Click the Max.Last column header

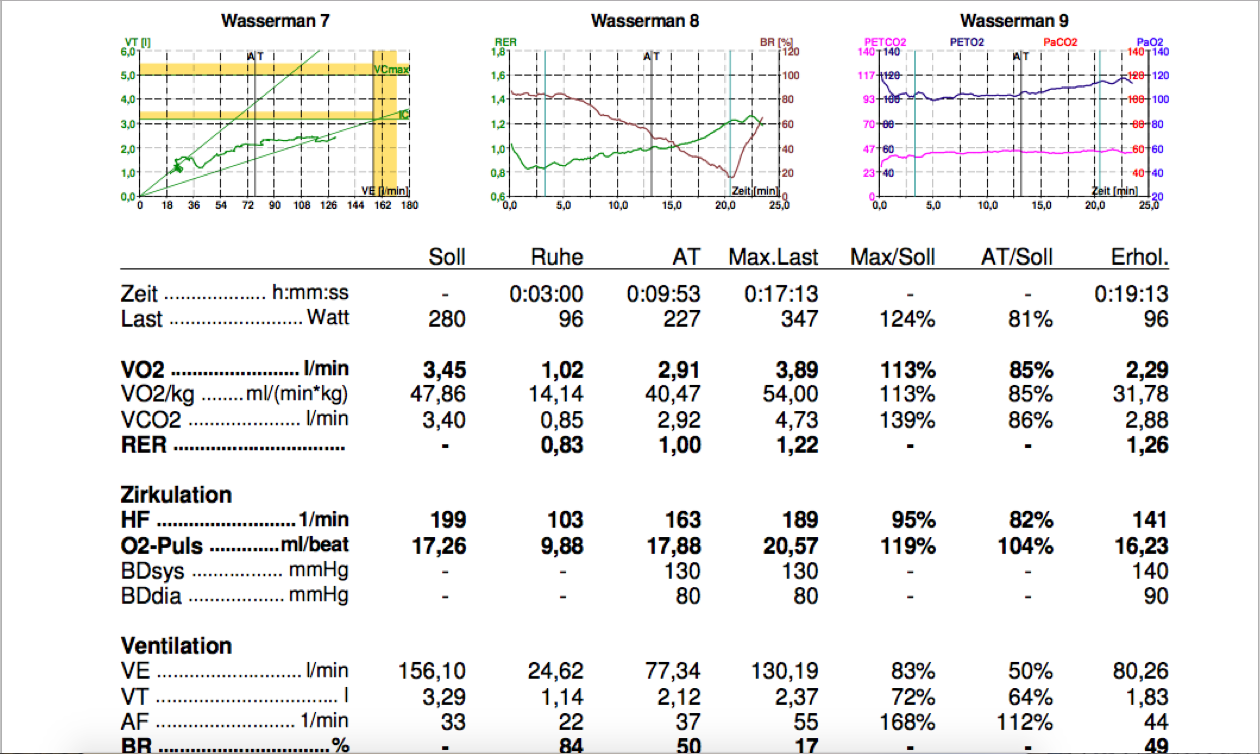coord(773,257)
